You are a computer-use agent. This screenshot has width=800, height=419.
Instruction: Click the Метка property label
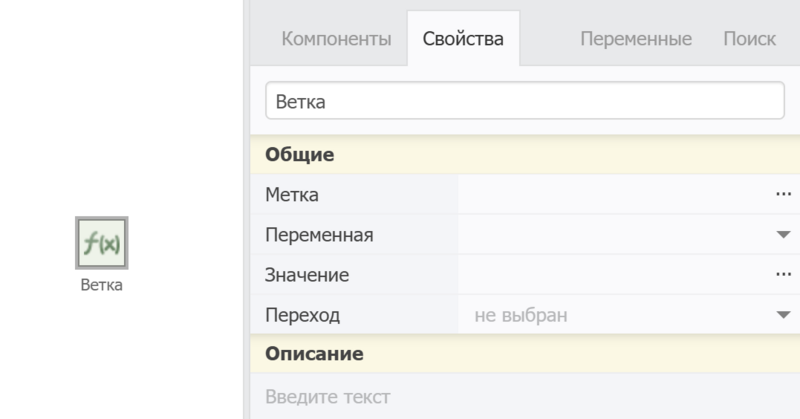coord(292,194)
